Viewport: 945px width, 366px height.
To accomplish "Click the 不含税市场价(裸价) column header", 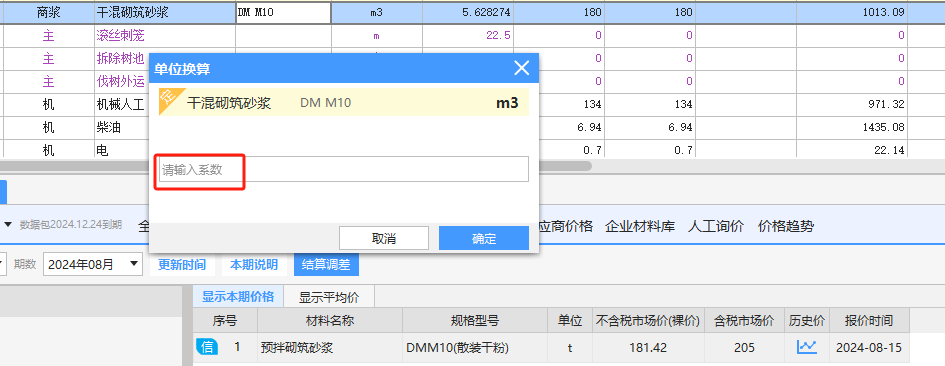I will [x=648, y=320].
